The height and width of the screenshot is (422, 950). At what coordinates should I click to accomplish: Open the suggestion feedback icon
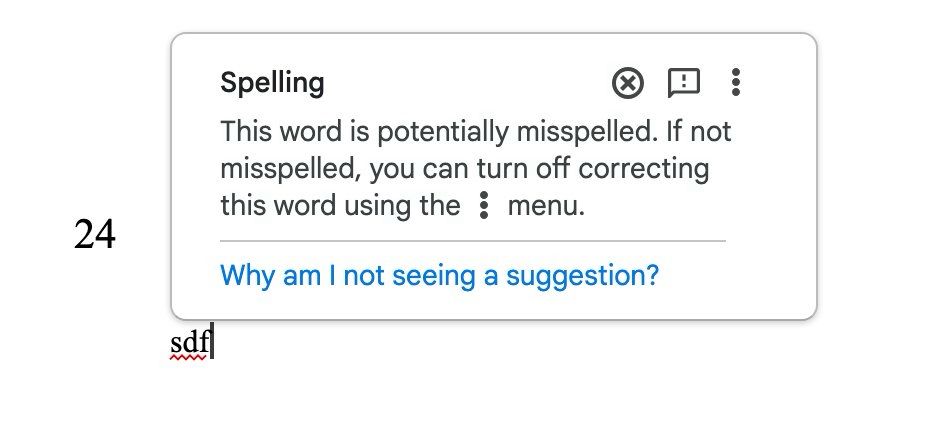[x=683, y=83]
